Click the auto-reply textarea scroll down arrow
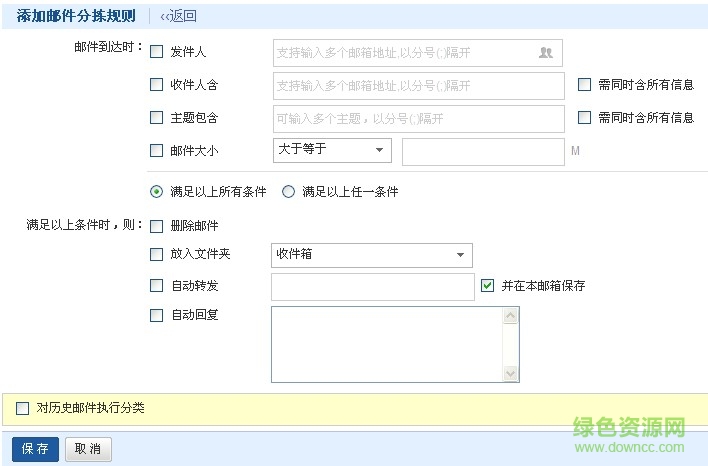Viewport: 708px width, 466px height. [x=511, y=374]
